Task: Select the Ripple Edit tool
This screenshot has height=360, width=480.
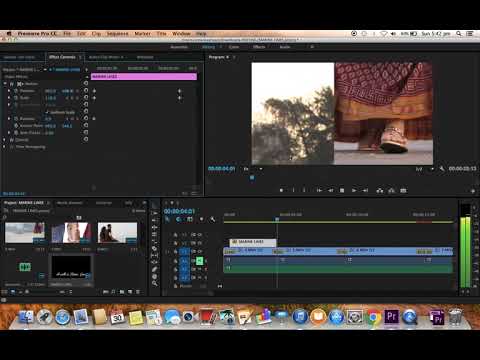Action: point(155,227)
